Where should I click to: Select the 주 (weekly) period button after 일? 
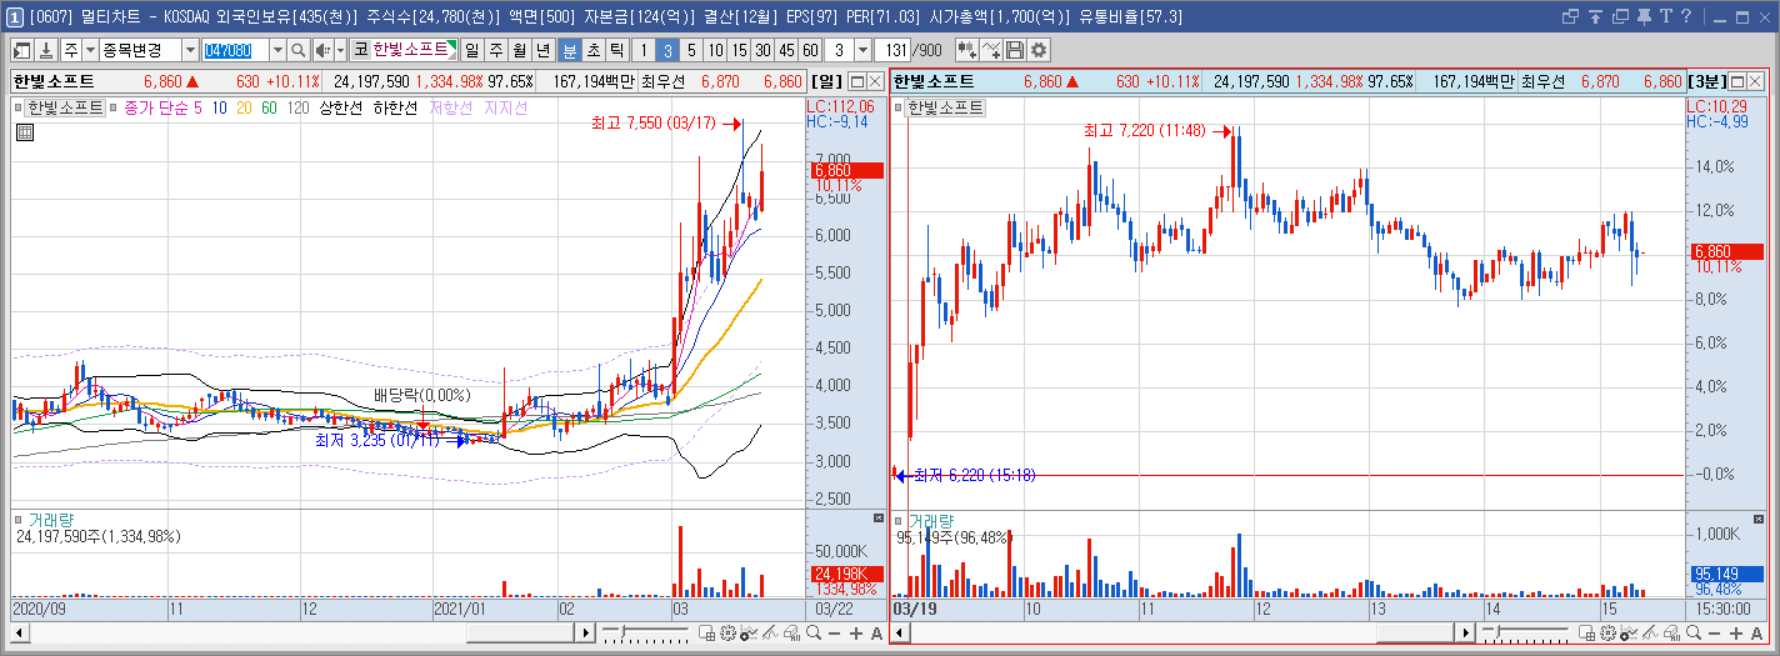(496, 50)
